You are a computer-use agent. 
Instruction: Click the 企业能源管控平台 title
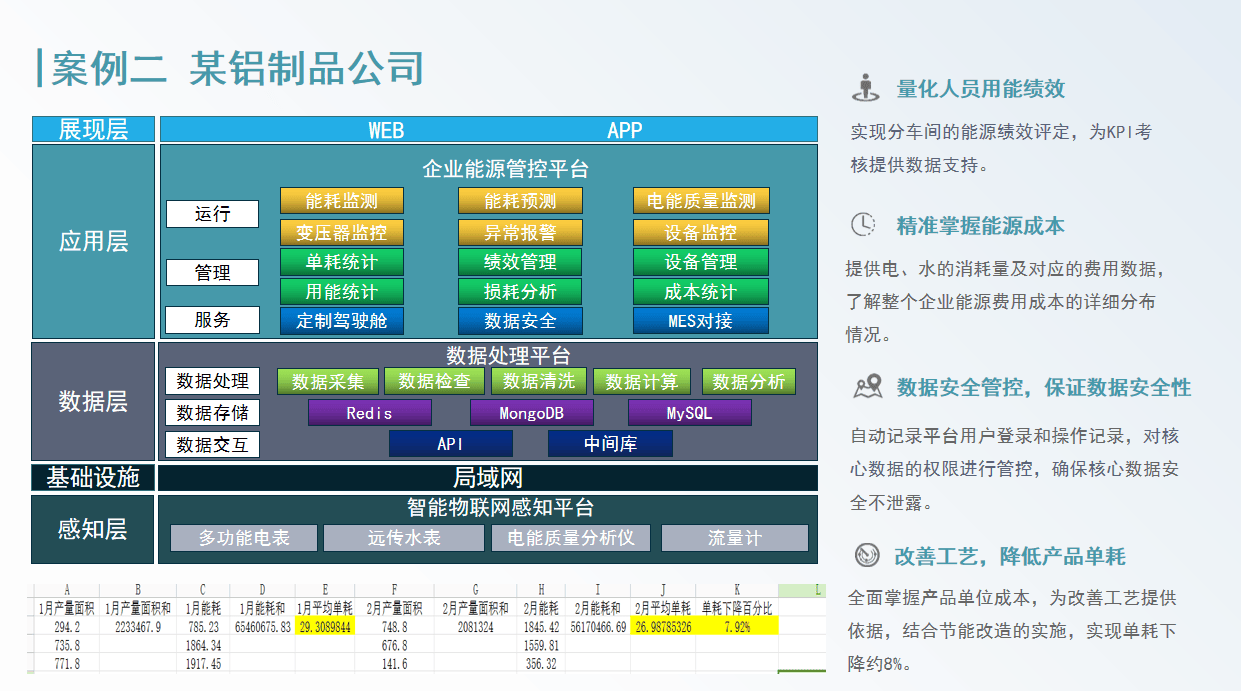pyautogui.click(x=505, y=168)
